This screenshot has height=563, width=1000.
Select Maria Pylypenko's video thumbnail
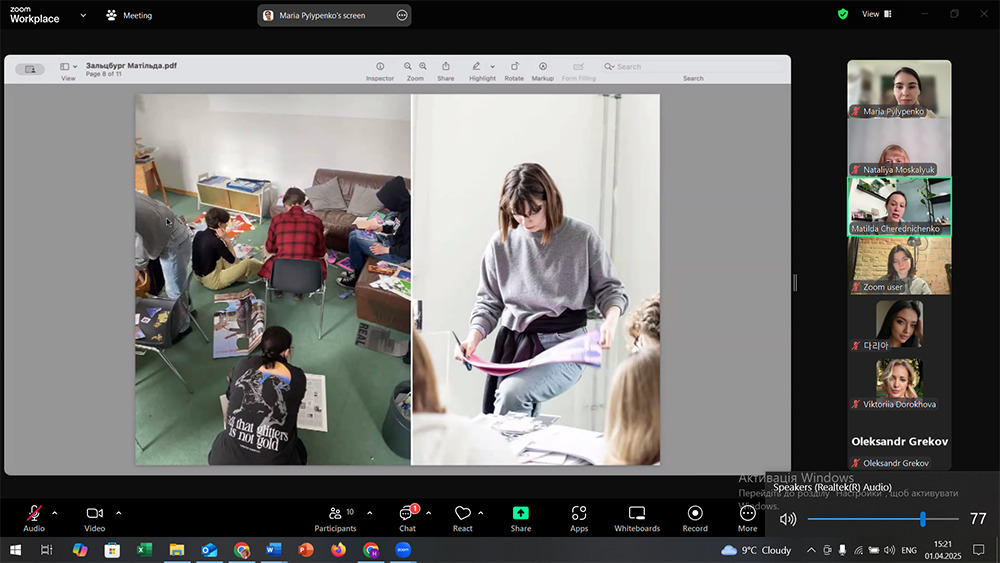pos(899,89)
